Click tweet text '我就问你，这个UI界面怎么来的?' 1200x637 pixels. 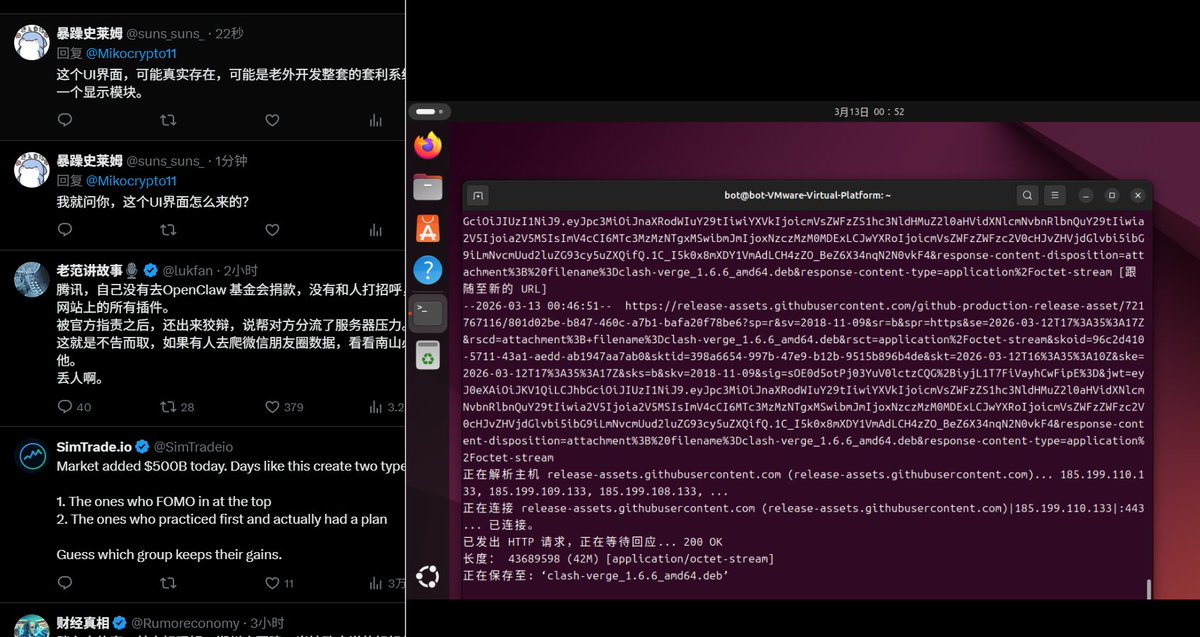click(152, 201)
